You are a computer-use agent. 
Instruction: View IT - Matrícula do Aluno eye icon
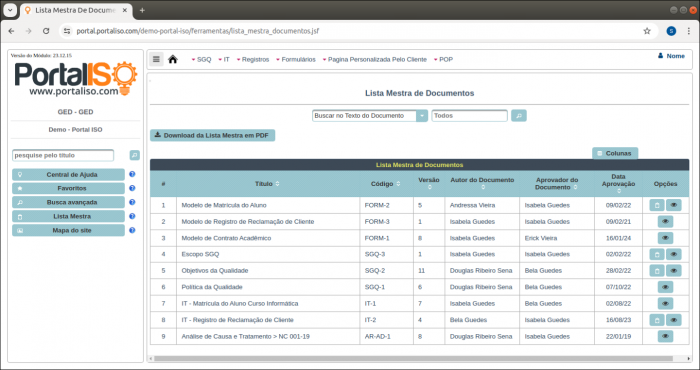(665, 303)
